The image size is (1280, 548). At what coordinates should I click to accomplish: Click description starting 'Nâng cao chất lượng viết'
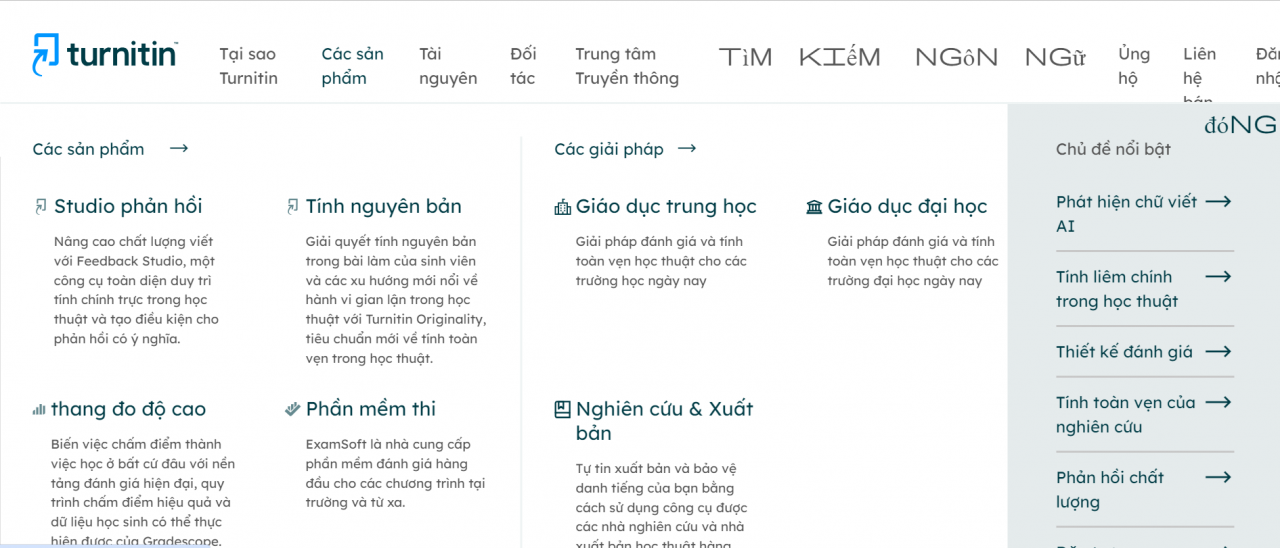tap(136, 290)
